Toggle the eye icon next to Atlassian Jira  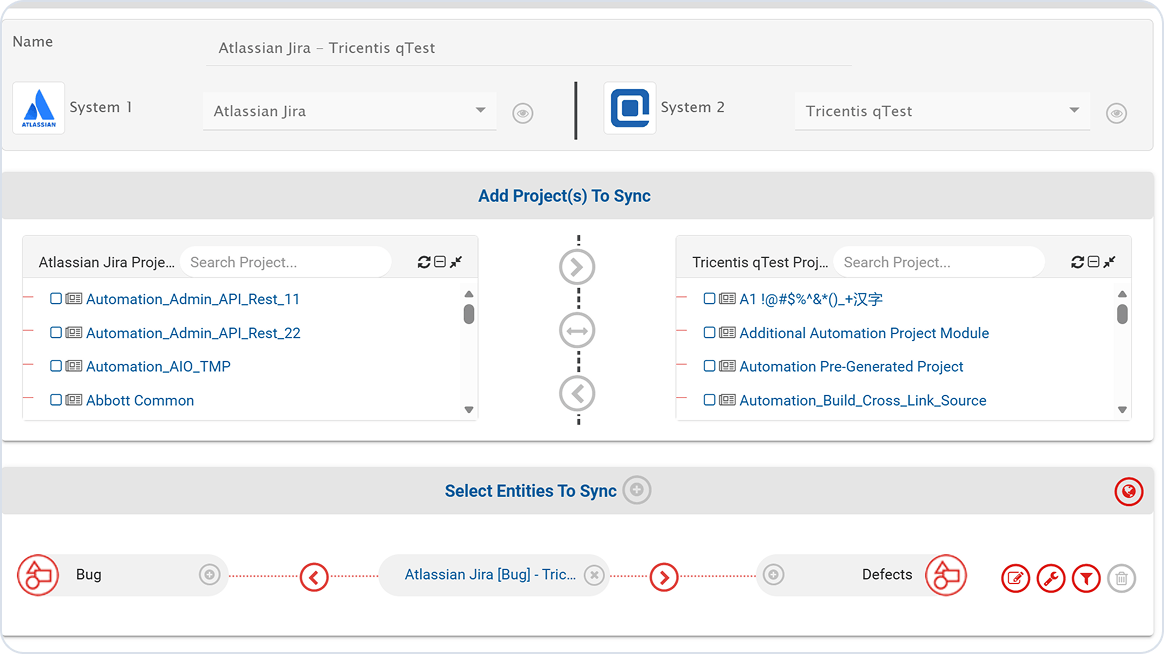pyautogui.click(x=523, y=113)
